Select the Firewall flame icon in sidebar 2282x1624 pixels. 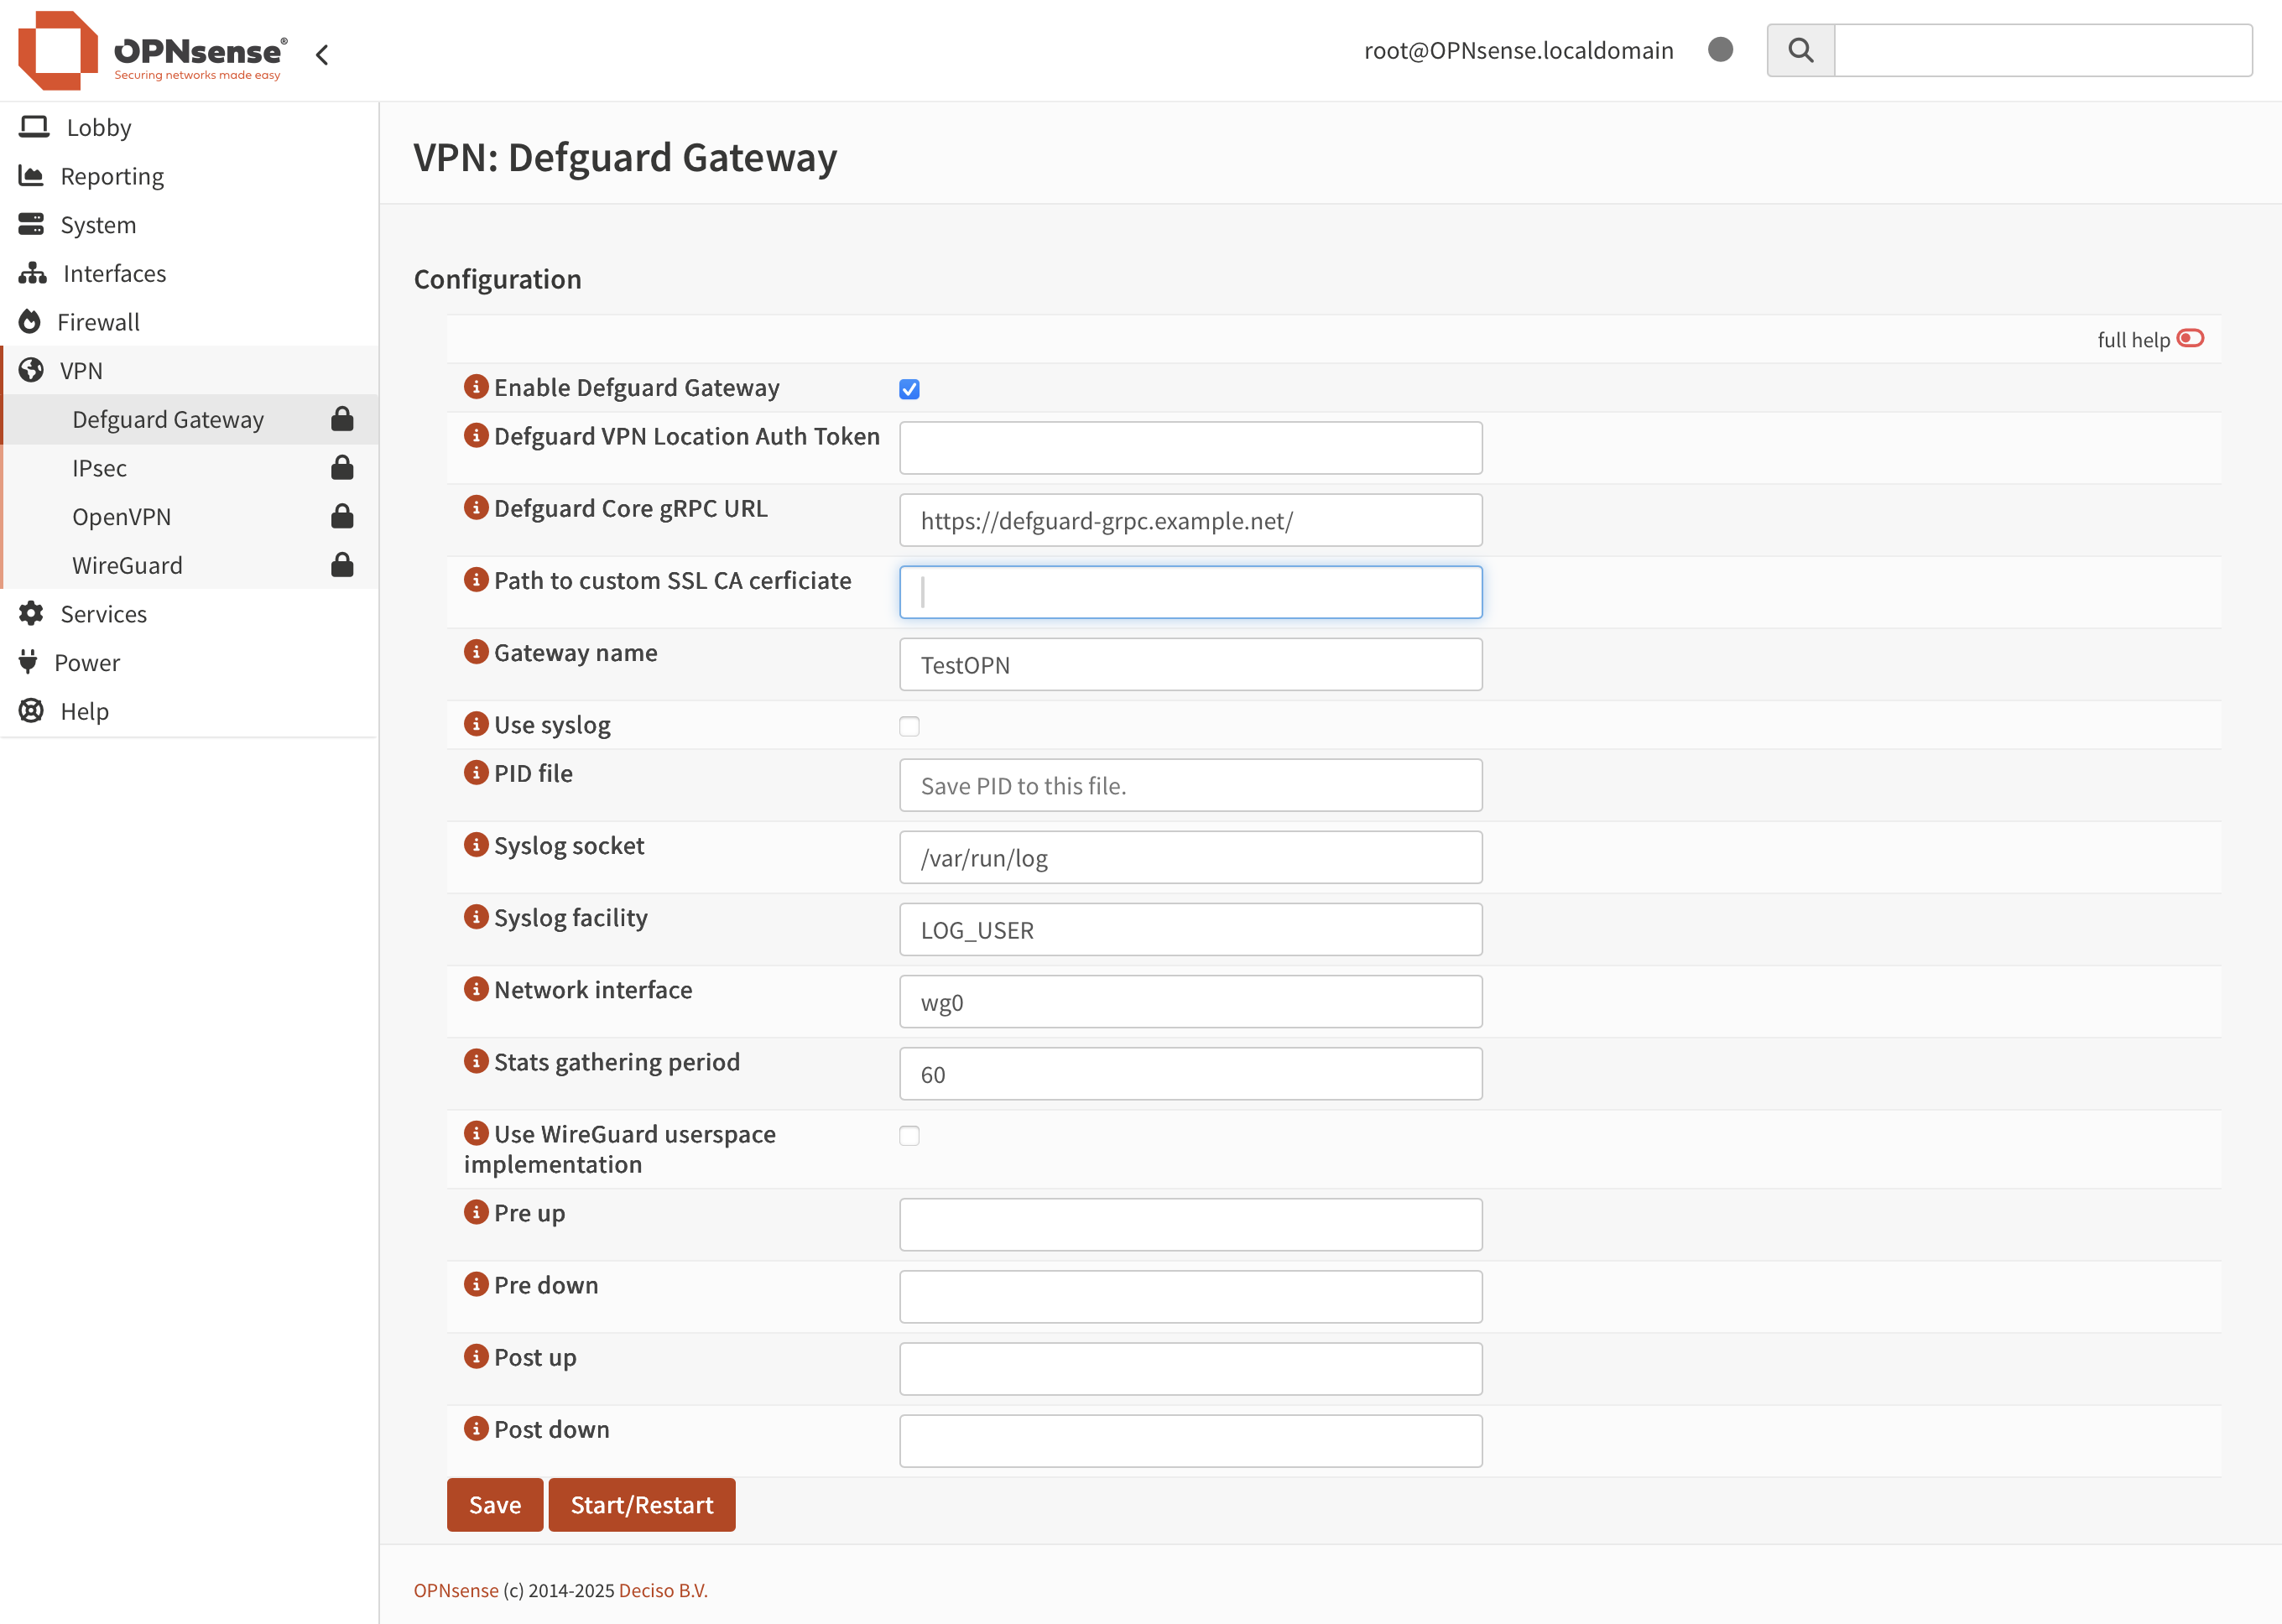tap(33, 321)
